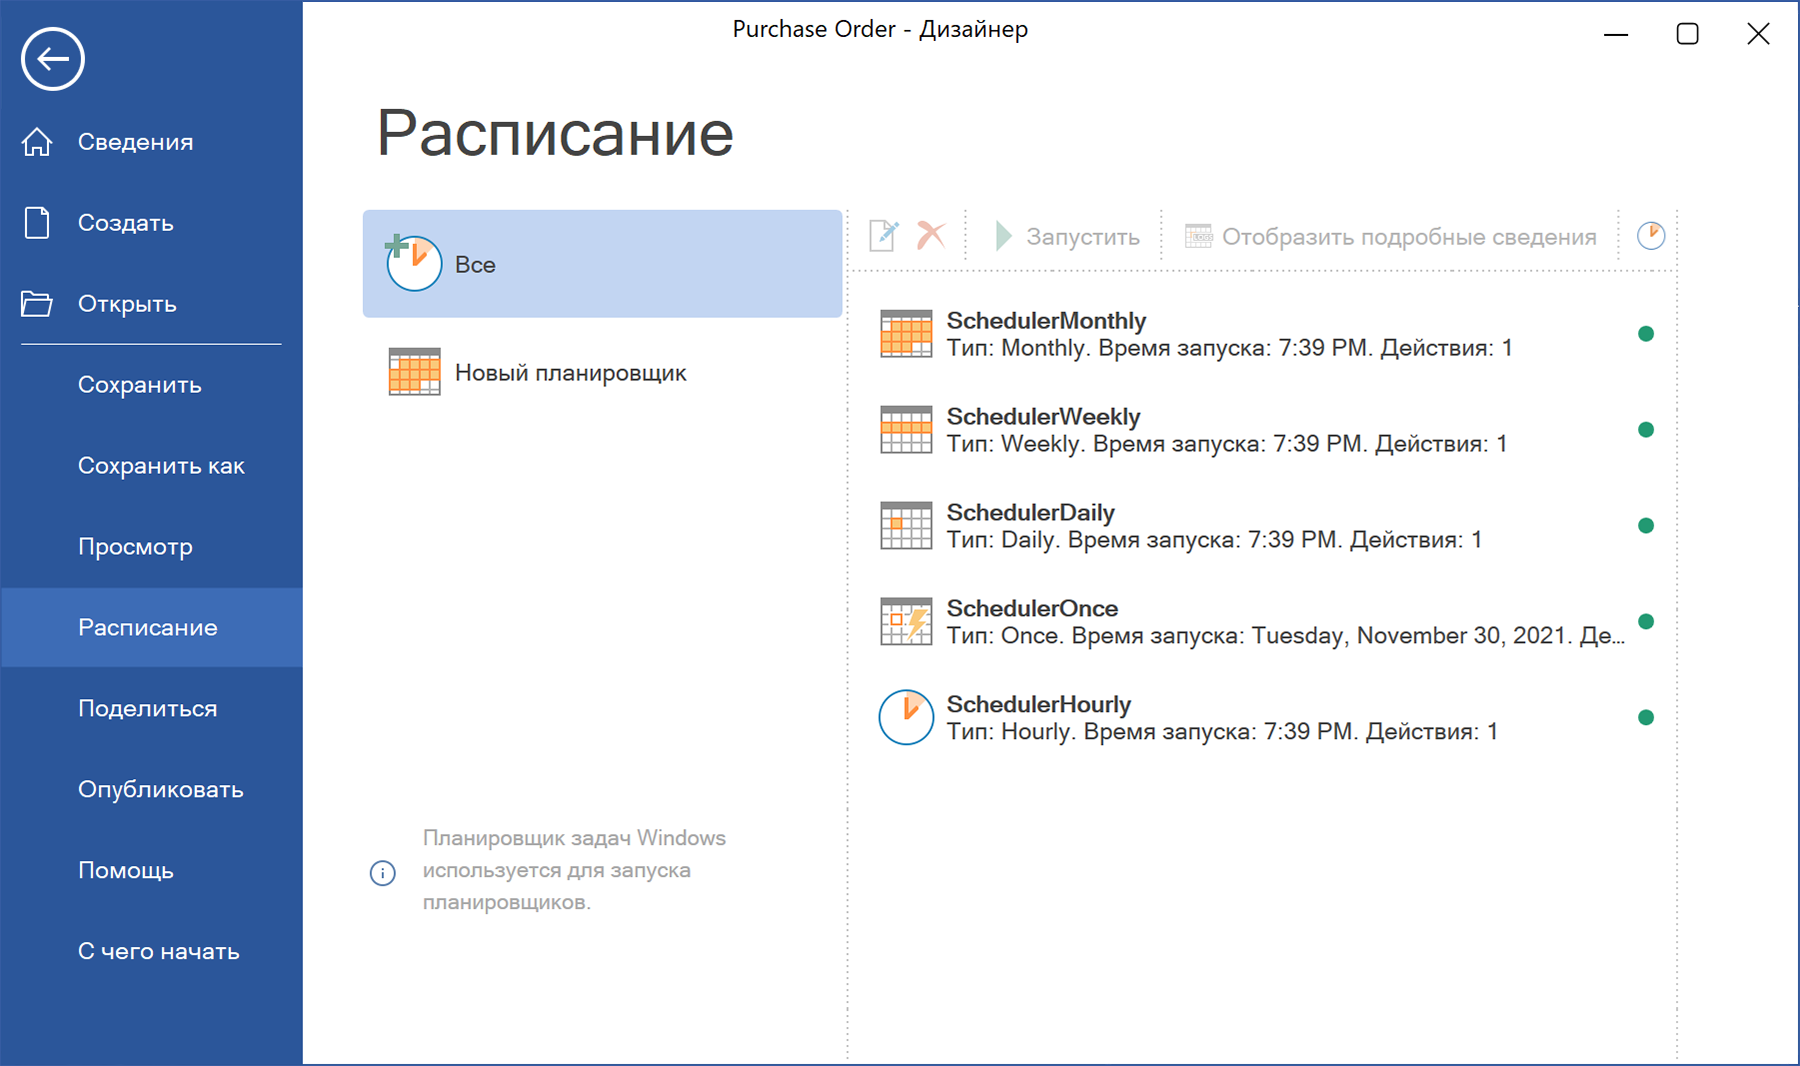Click green status dot of SchedulerOnce
1800x1066 pixels.
pos(1646,622)
